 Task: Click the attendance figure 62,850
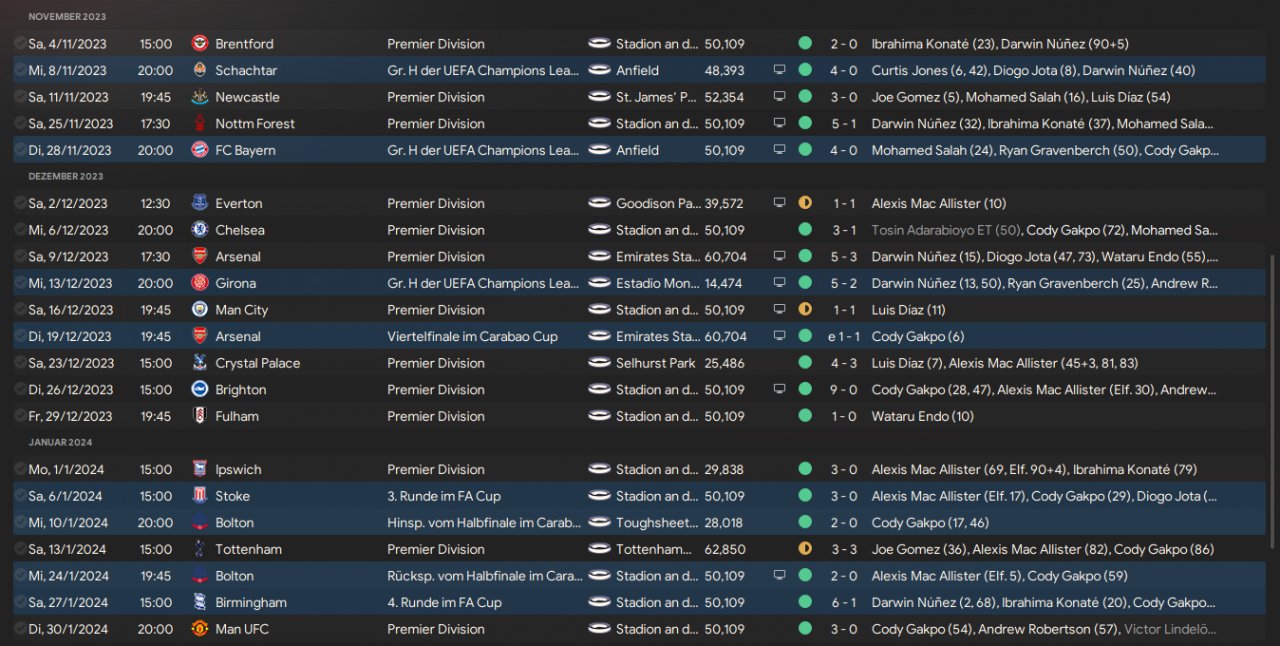[x=725, y=549]
